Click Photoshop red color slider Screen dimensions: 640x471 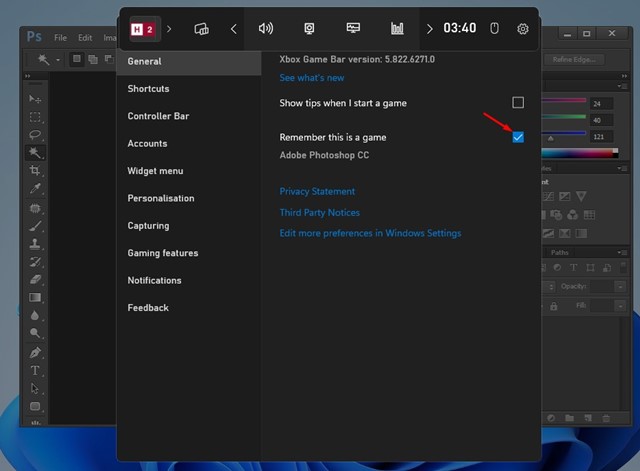coord(564,100)
